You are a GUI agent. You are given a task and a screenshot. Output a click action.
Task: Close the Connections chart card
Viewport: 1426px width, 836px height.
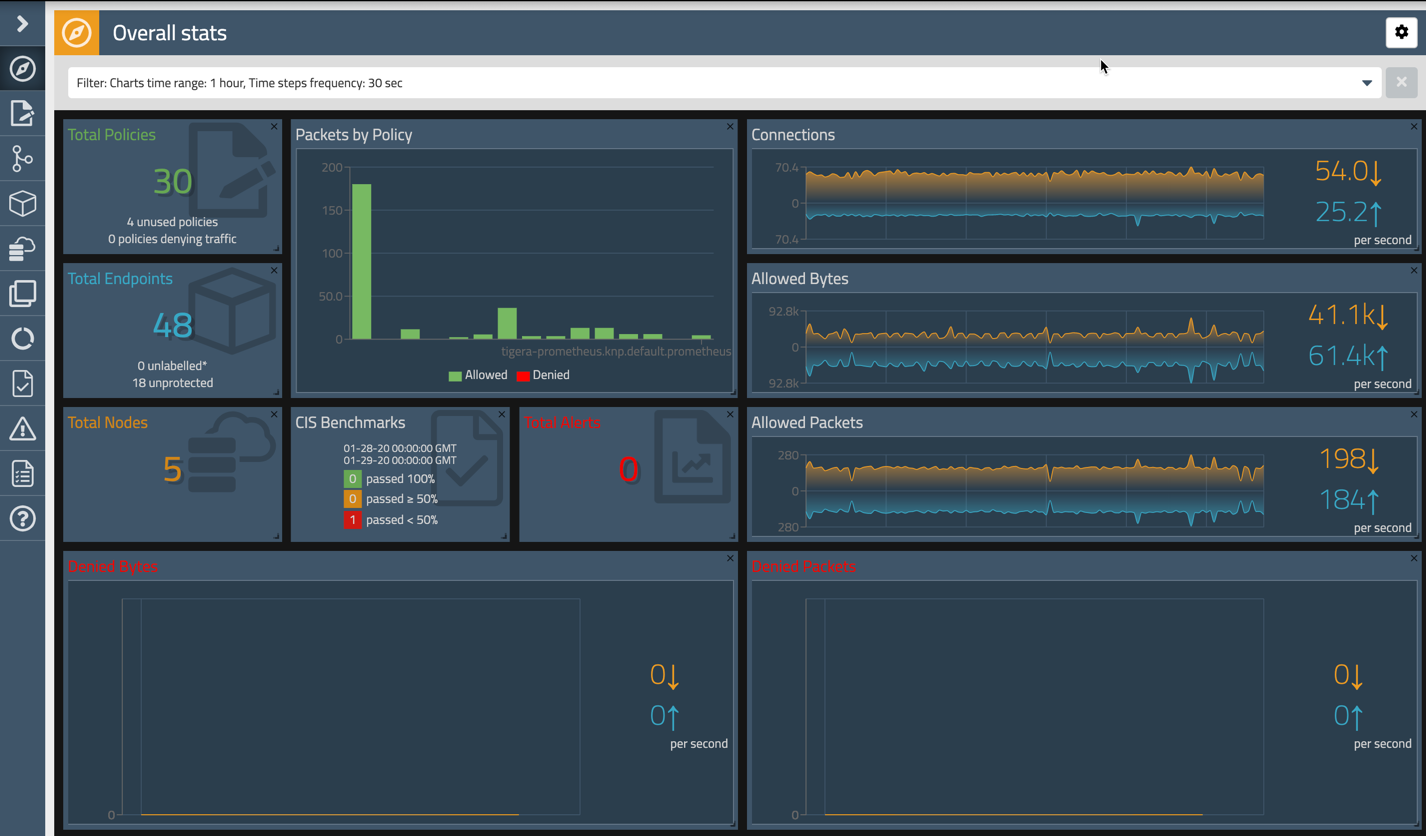click(x=1414, y=127)
